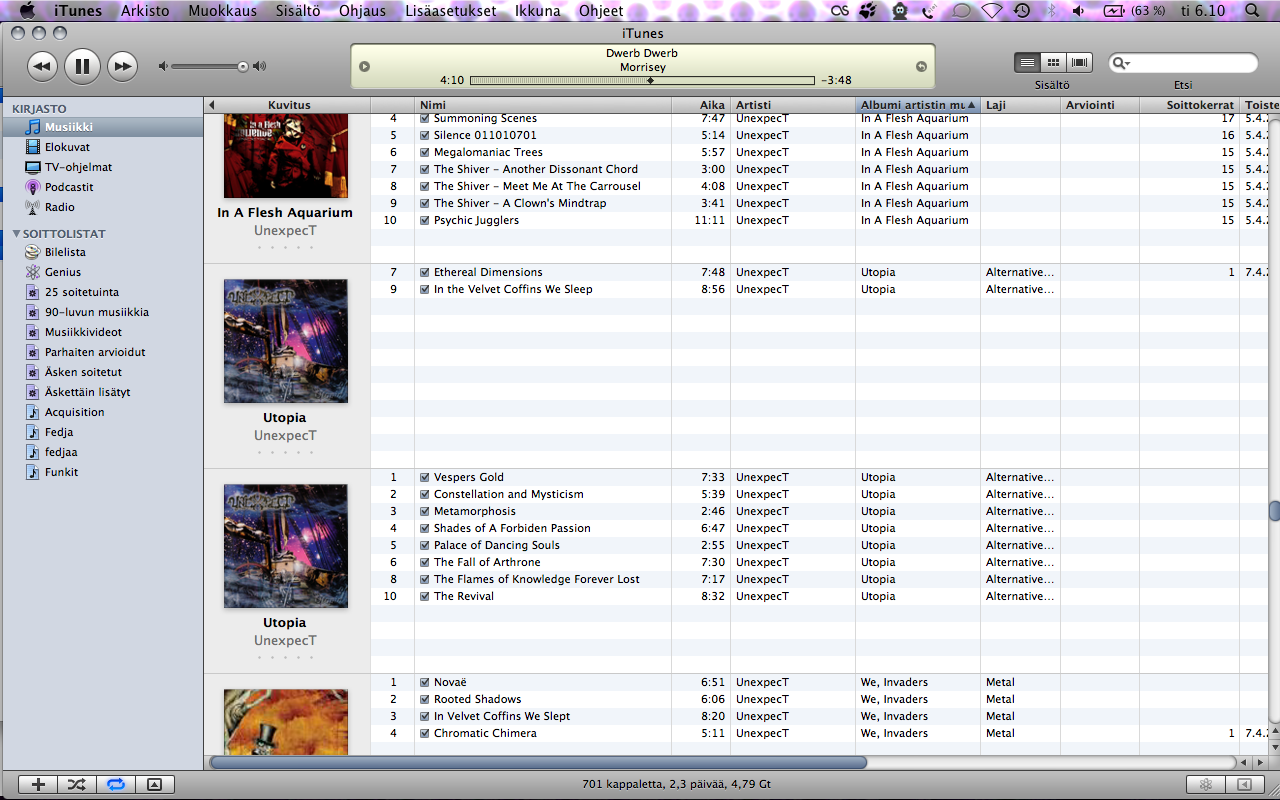This screenshot has width=1280, height=800.
Task: Sort tracks by the Nimi column
Action: [x=543, y=105]
